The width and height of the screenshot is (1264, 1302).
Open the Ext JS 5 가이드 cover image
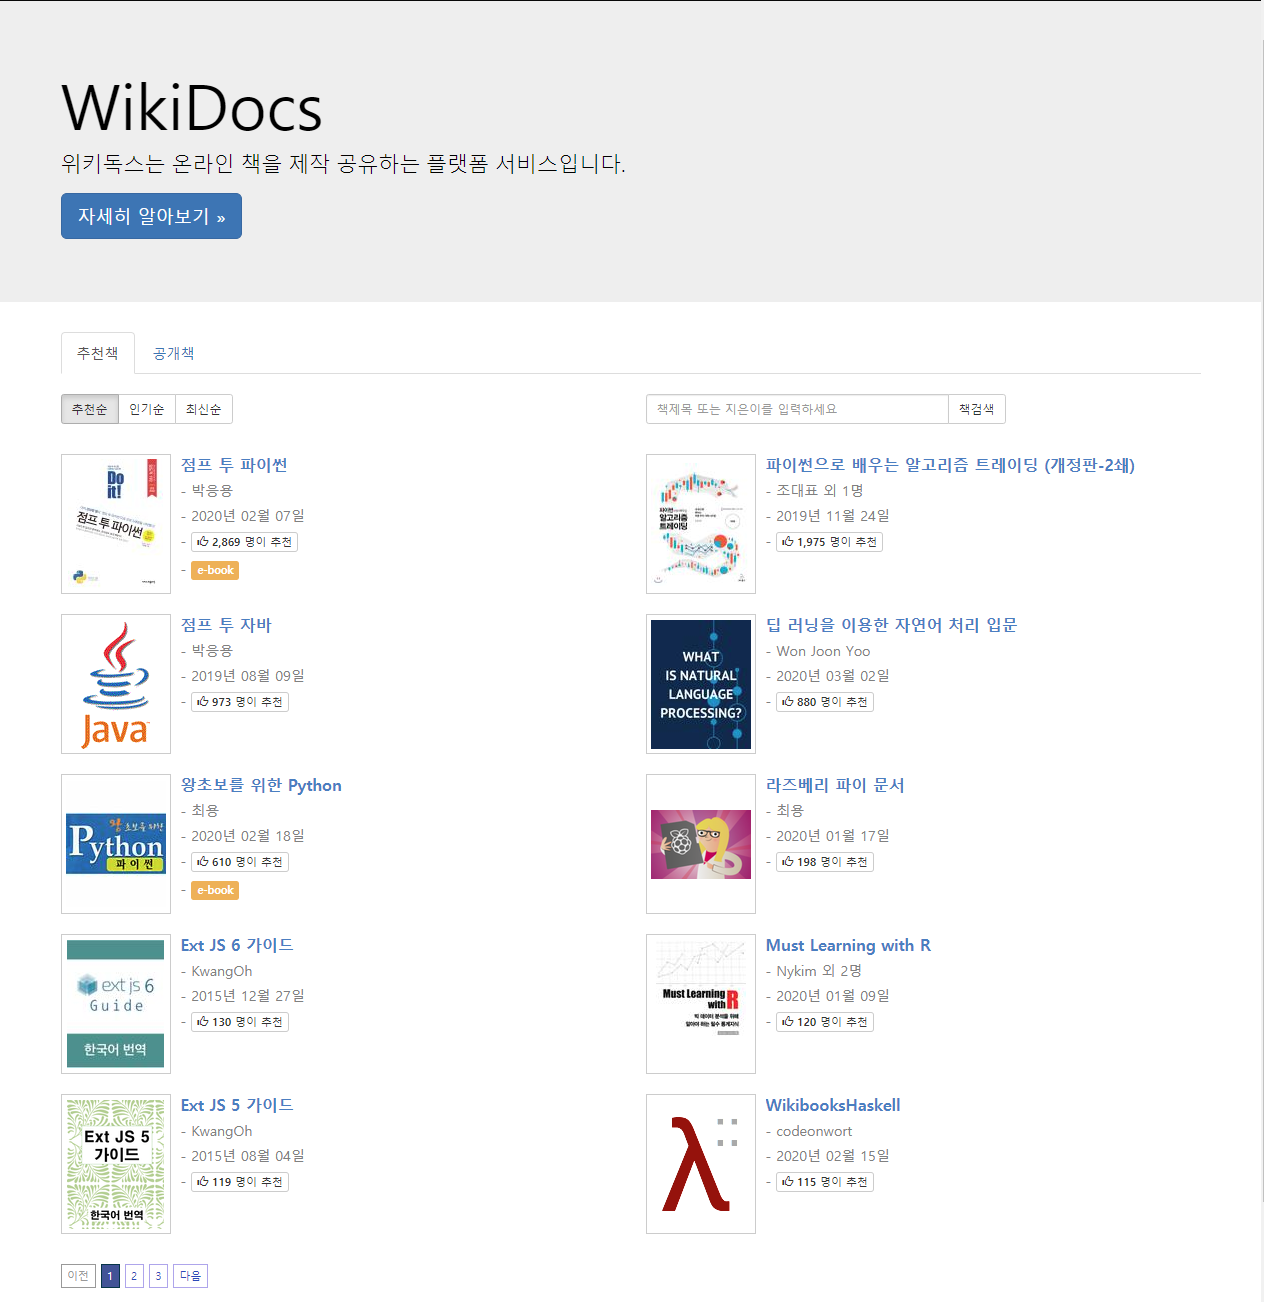pos(116,1164)
